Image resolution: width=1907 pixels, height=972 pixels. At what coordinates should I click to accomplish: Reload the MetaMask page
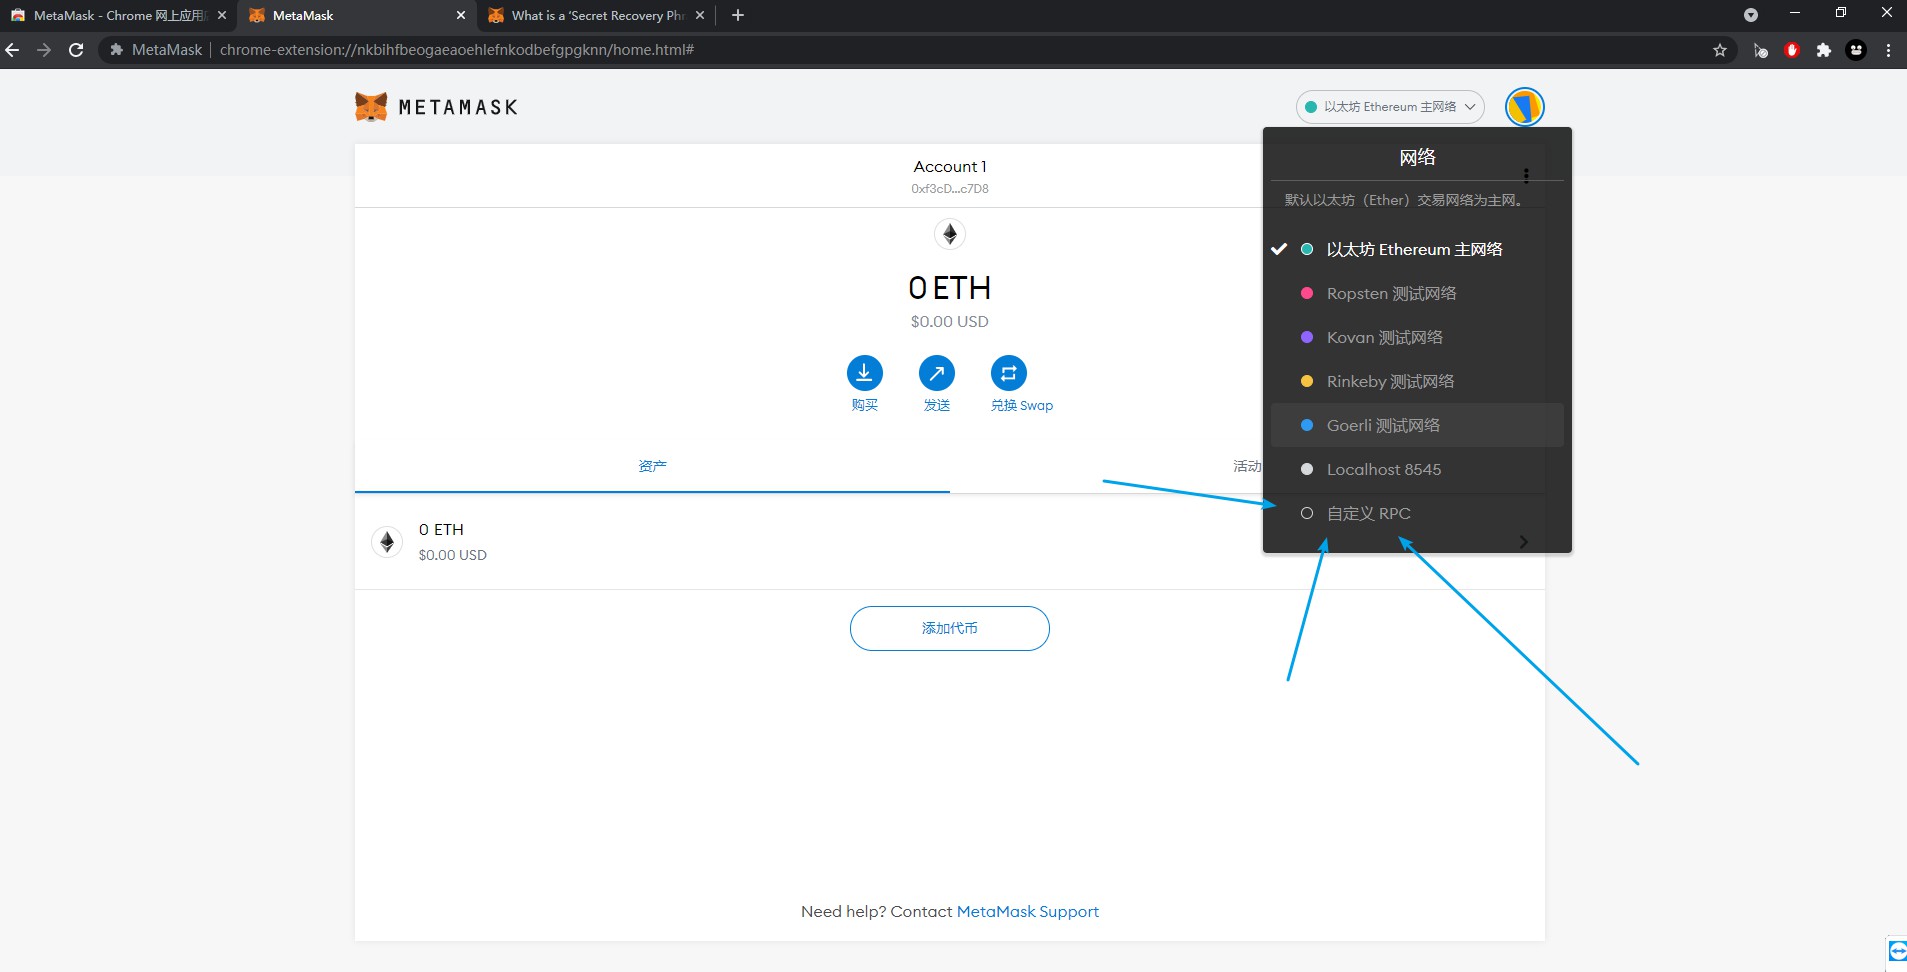click(76, 50)
